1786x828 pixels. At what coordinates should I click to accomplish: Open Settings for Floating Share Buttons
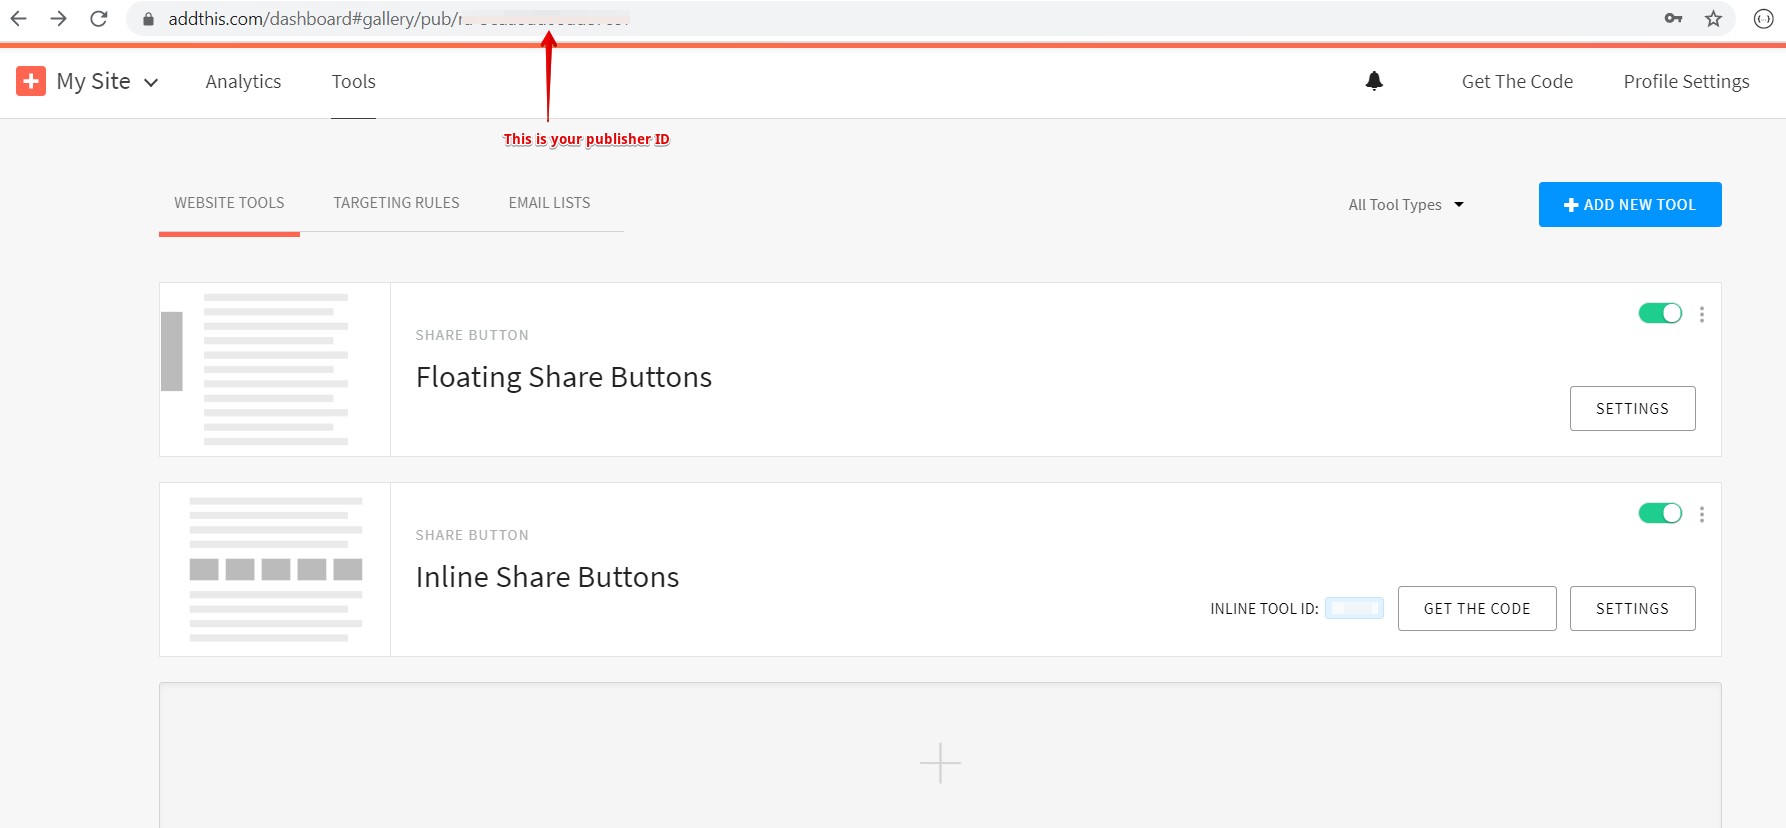[x=1632, y=408]
